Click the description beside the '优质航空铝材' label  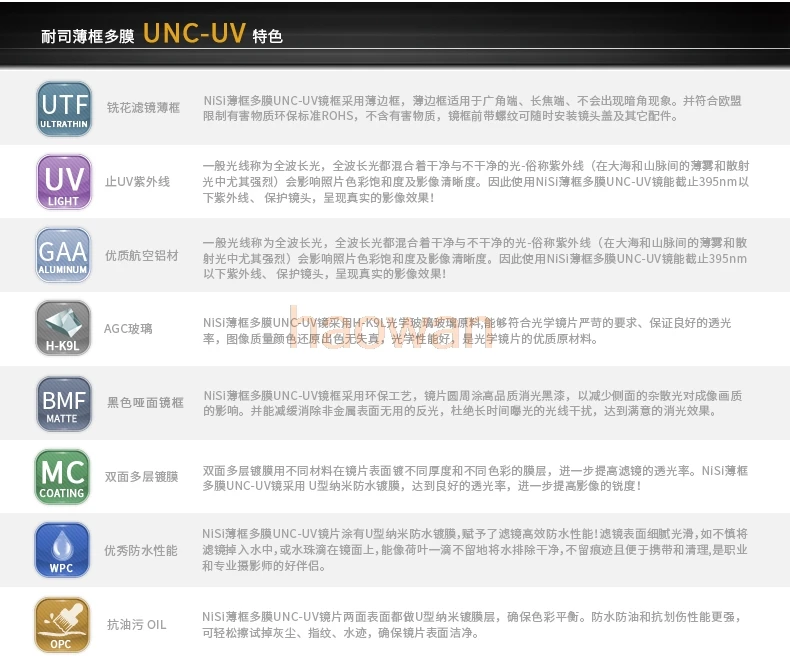click(475, 258)
